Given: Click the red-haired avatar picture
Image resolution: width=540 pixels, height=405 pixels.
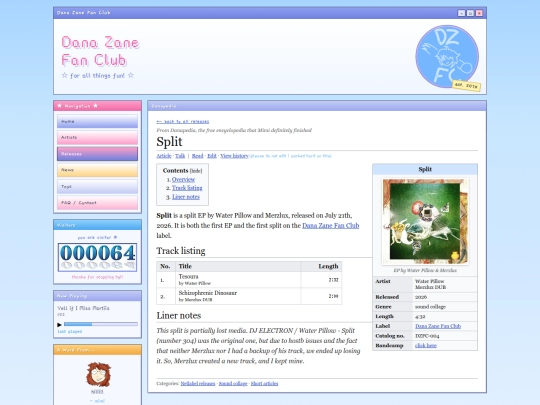Looking at the screenshot, I should 98,374.
